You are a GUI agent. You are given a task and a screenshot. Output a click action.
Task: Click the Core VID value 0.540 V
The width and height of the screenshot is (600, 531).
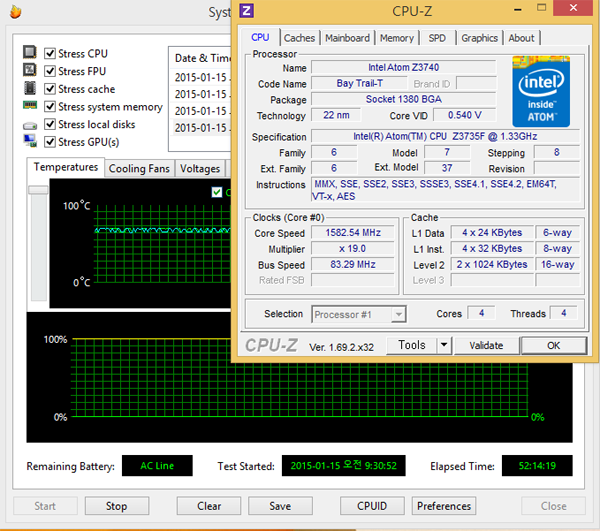pos(465,115)
